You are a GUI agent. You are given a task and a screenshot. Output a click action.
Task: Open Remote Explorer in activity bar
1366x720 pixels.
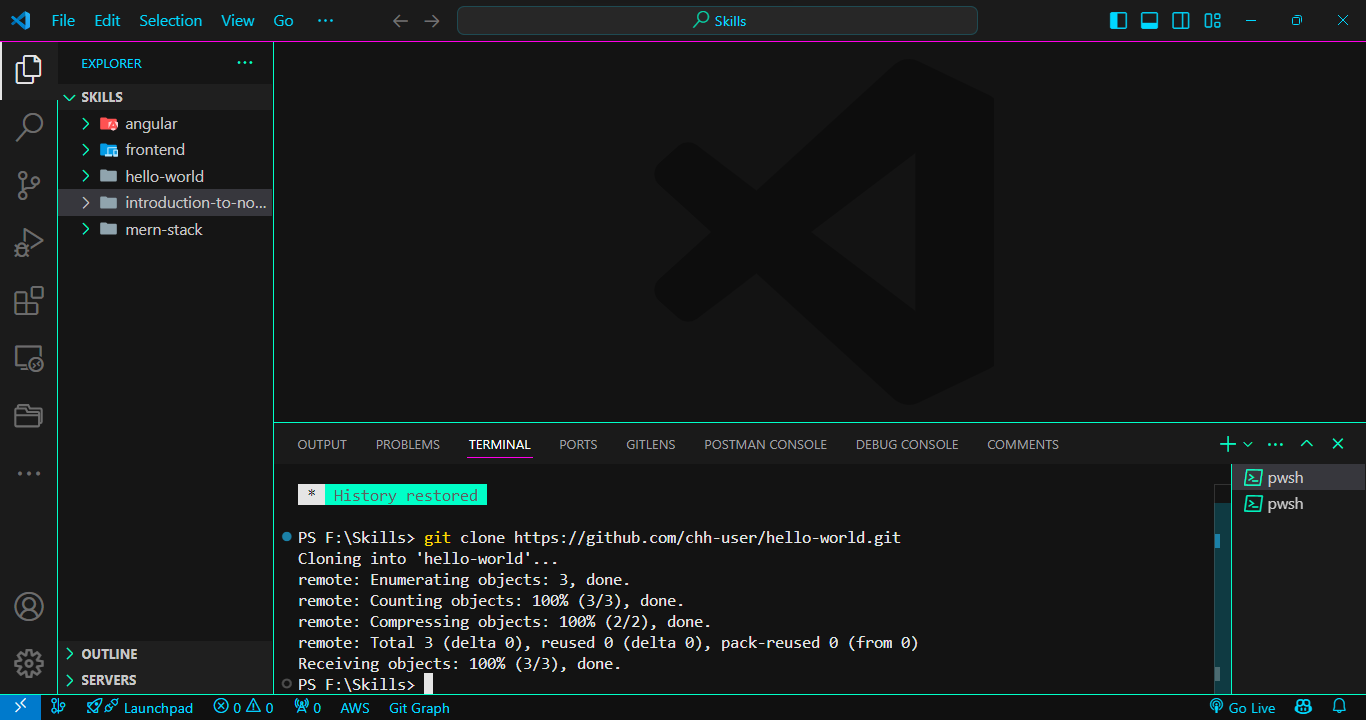29,358
